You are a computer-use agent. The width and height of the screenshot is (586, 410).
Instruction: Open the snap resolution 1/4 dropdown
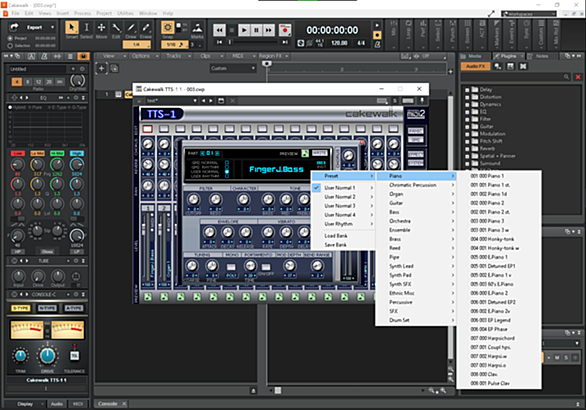(137, 44)
